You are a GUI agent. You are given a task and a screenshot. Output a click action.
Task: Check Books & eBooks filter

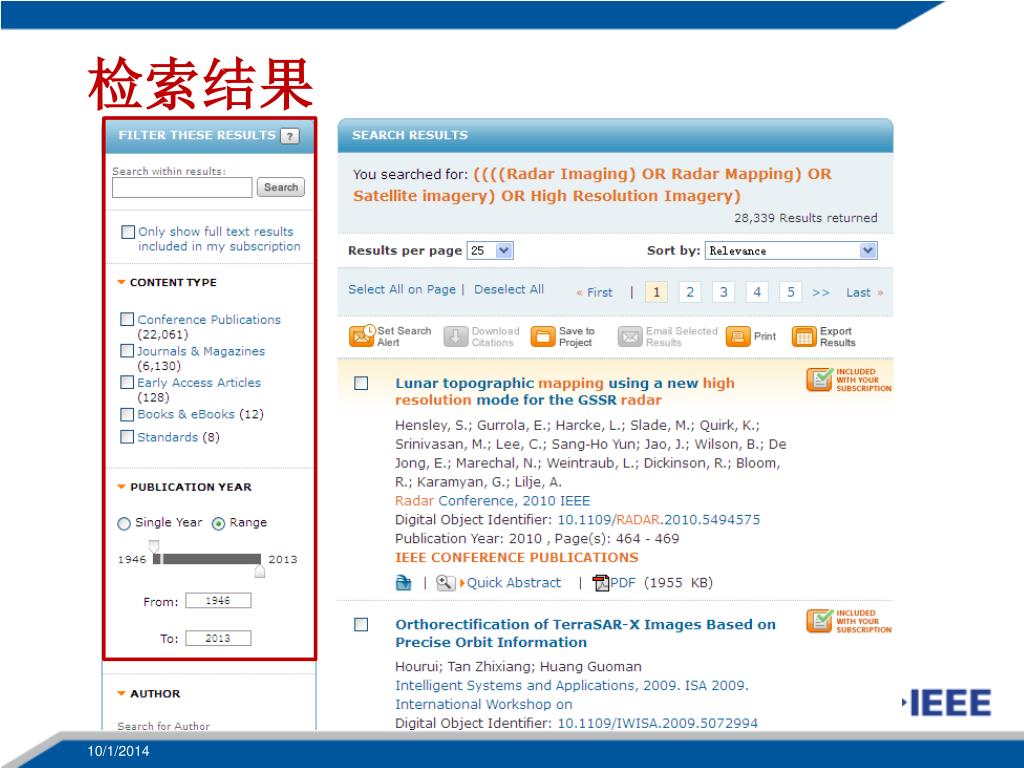(127, 414)
